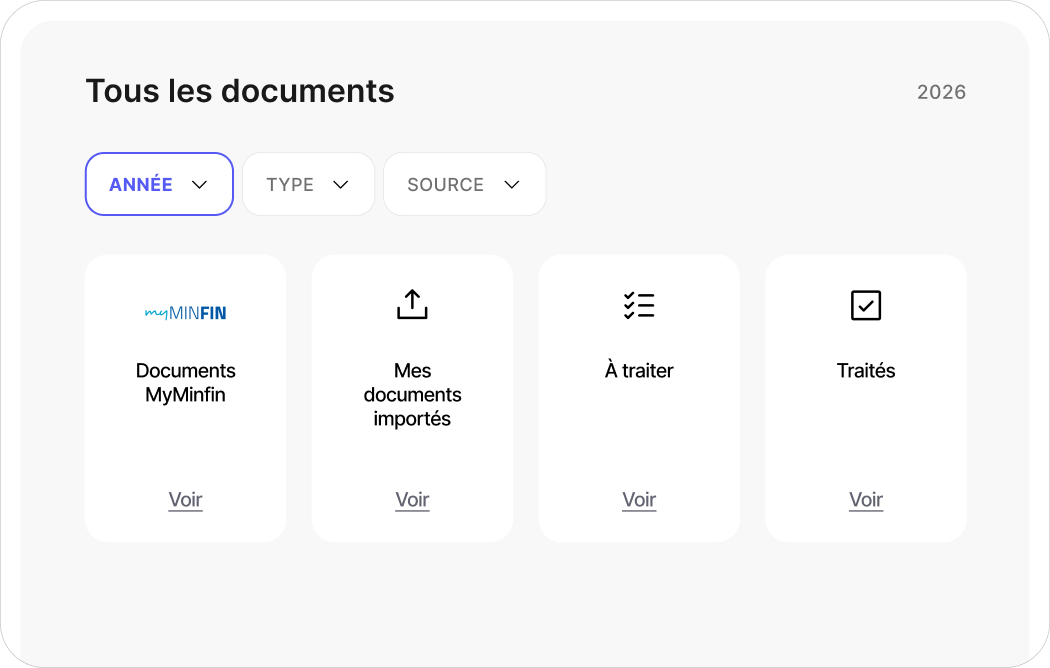The image size is (1050, 668).
Task: Click the 2026 year label
Action: 942,92
